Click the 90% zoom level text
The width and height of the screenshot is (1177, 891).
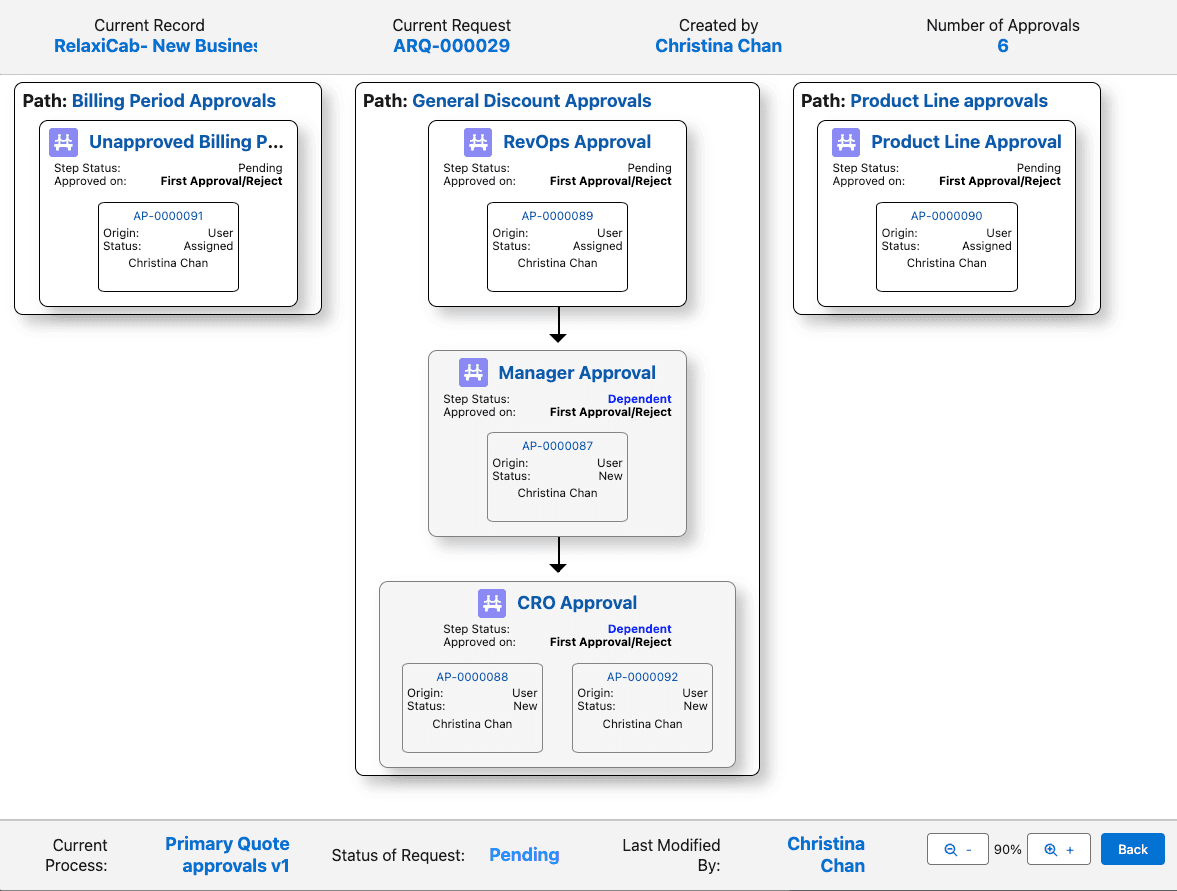(1007, 849)
